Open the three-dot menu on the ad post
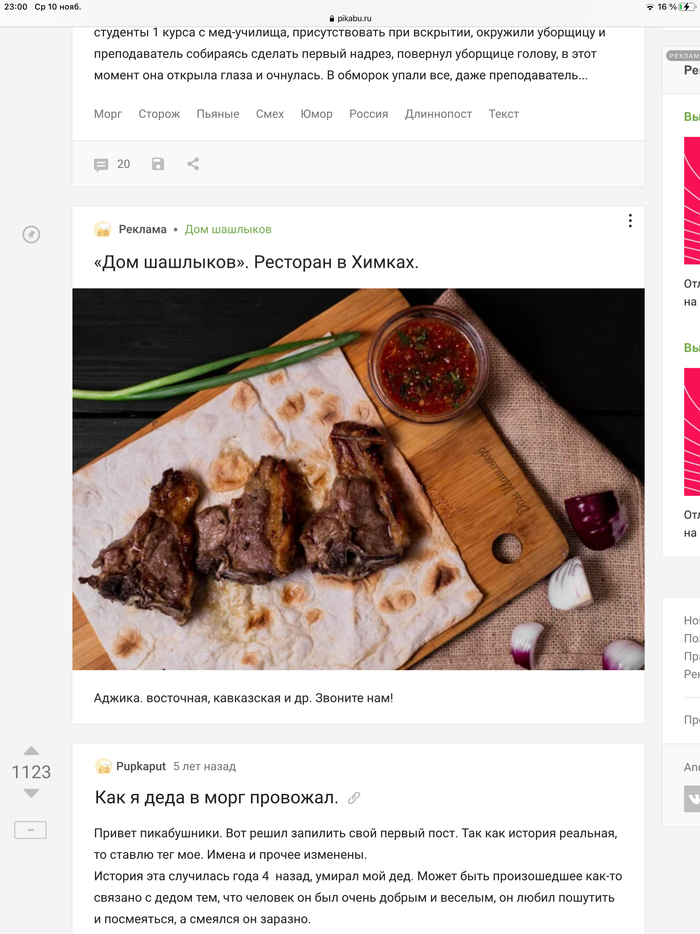Screen dimensions: 700x934 coord(629,221)
